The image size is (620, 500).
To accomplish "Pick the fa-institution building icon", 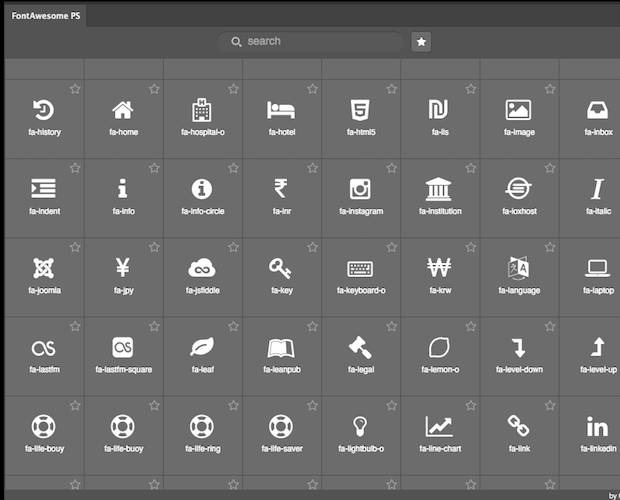I will (x=439, y=189).
